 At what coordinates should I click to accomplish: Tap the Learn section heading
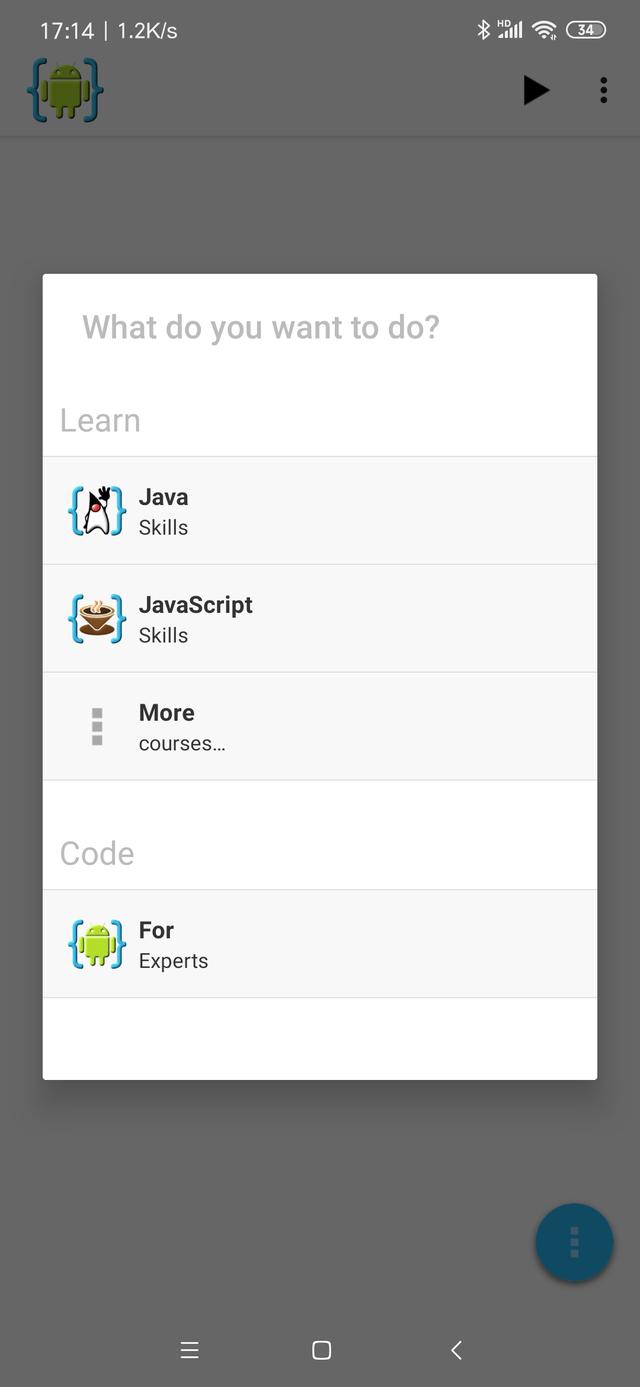coord(100,420)
